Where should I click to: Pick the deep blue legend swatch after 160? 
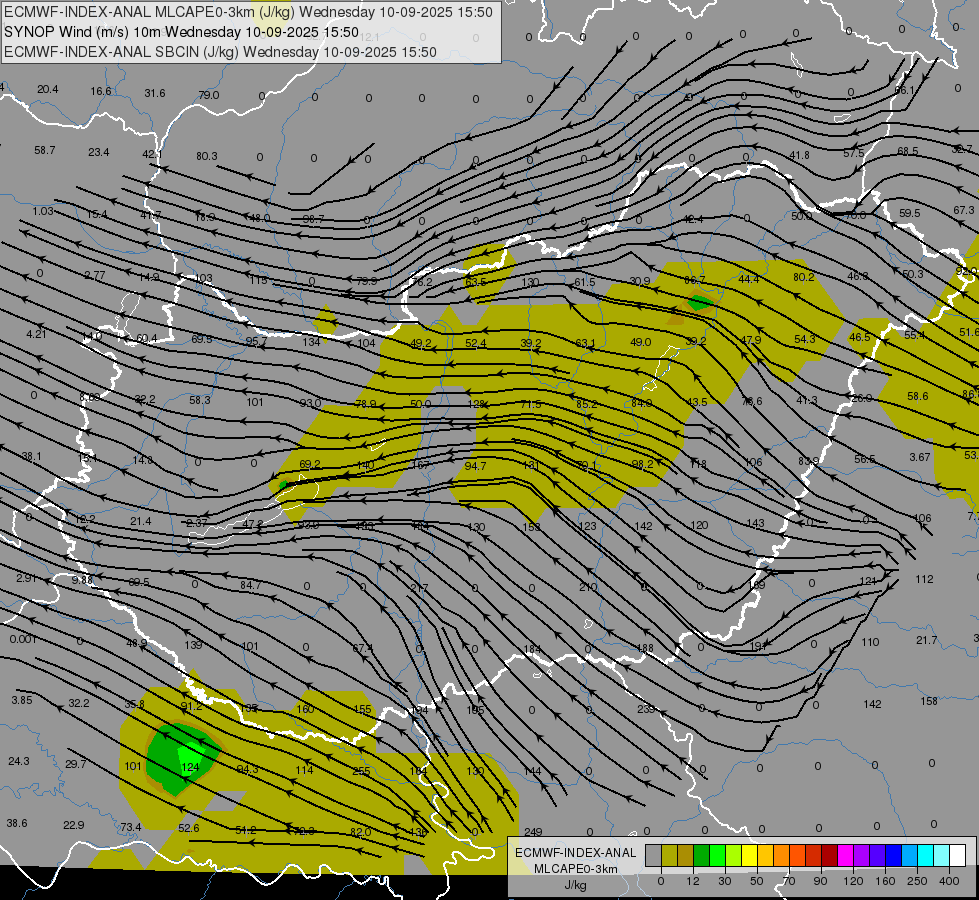coord(893,855)
